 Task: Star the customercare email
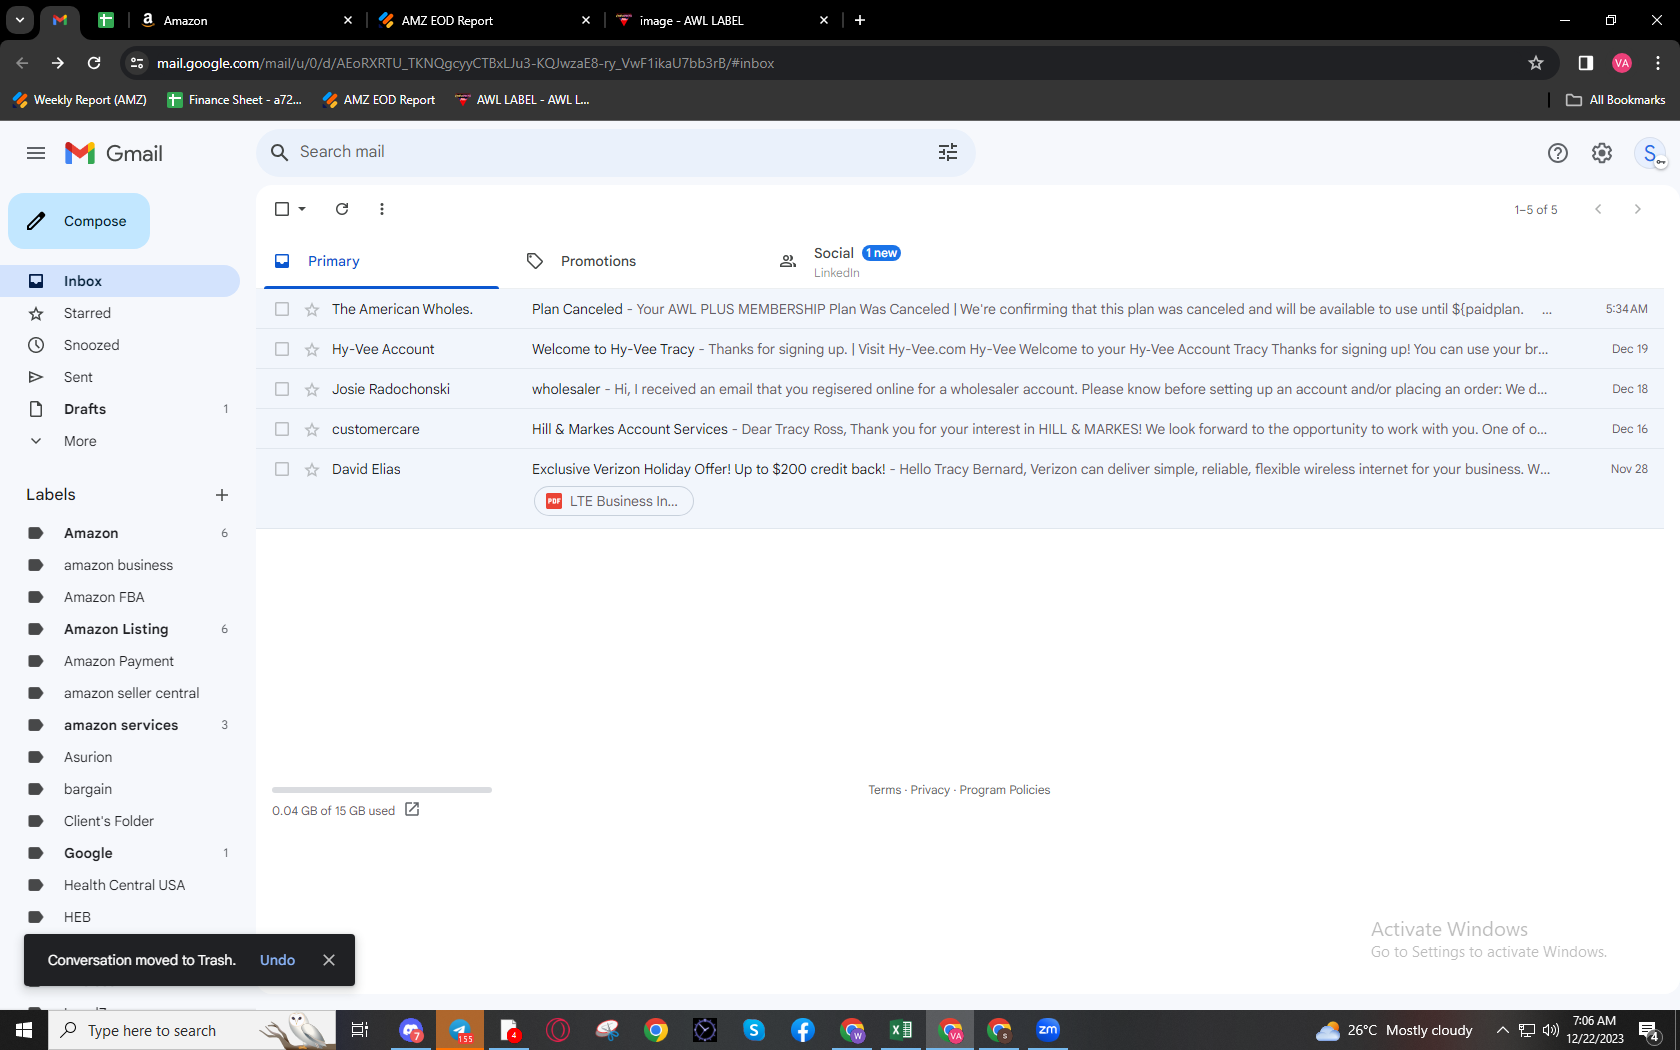[312, 429]
